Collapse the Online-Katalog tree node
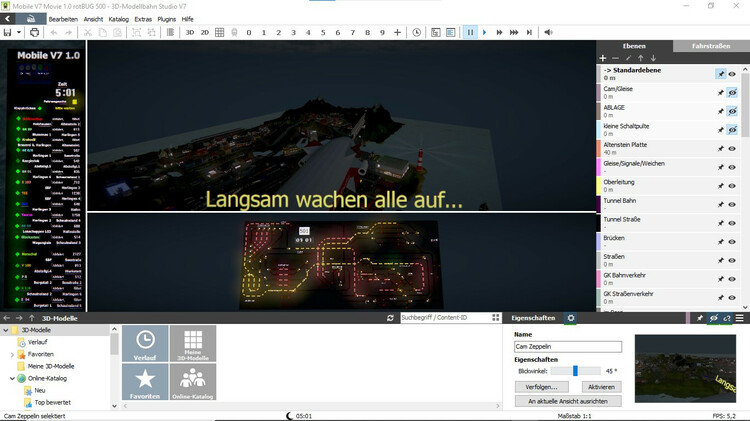Viewport: 750px width, 421px height. point(12,378)
